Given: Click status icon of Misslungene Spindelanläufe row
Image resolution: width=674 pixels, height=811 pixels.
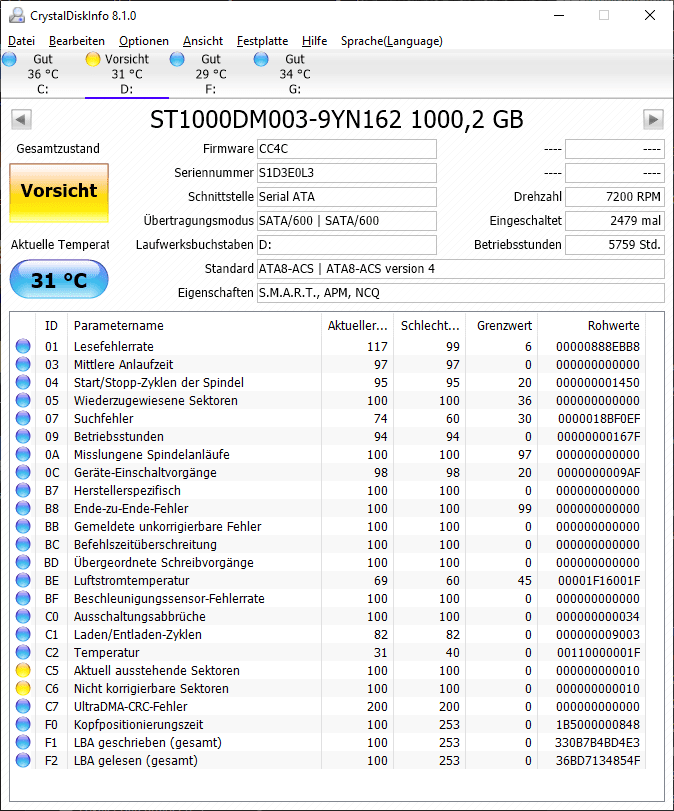Looking at the screenshot, I should (23, 454).
